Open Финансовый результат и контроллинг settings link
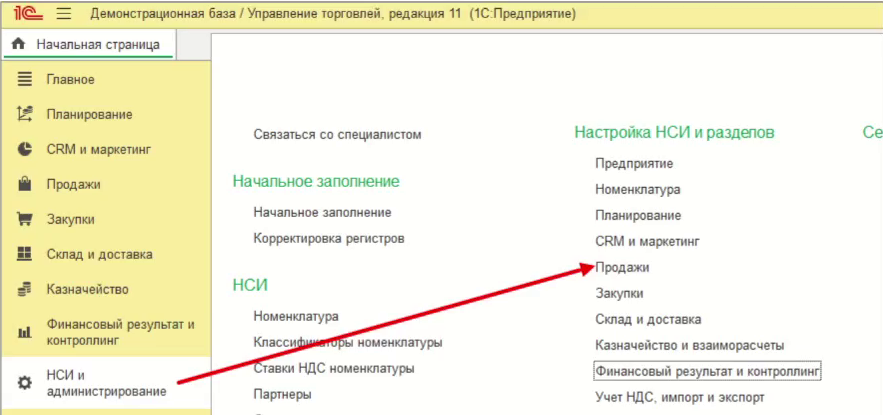Screen dimensions: 883x415 [x=708, y=371]
